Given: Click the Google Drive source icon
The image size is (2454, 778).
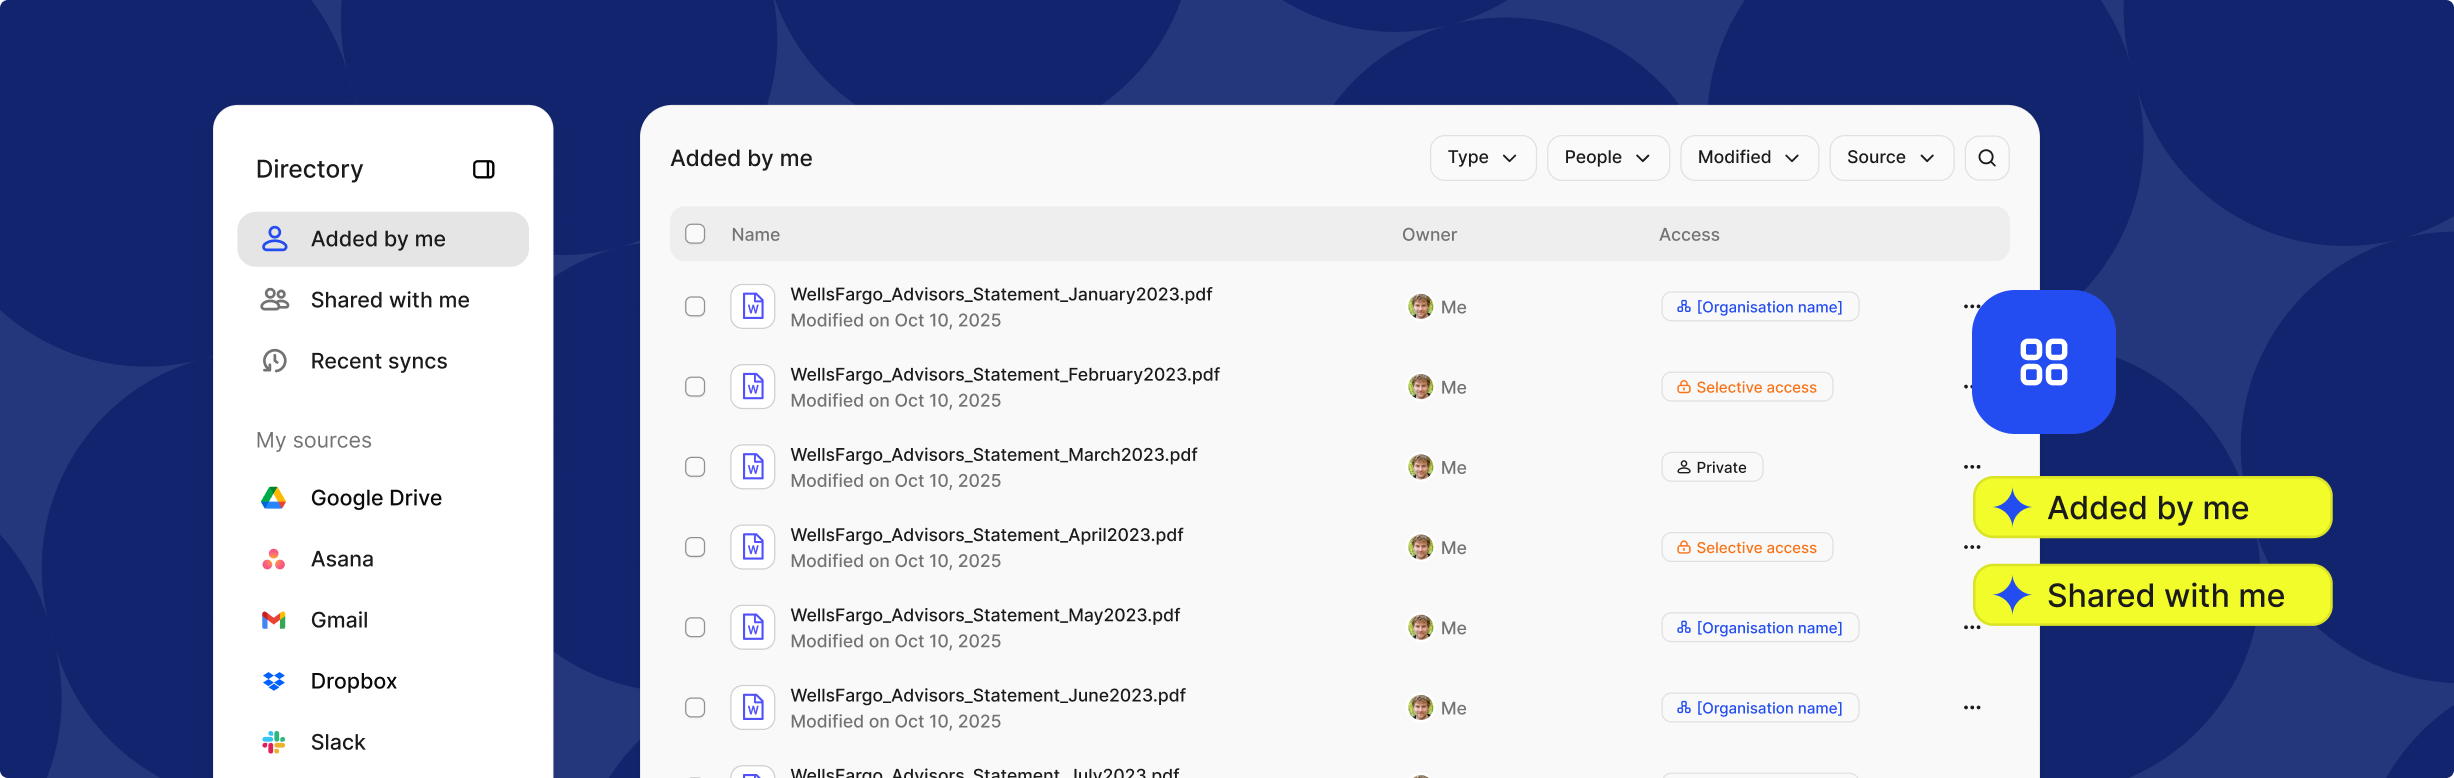Looking at the screenshot, I should 274,498.
